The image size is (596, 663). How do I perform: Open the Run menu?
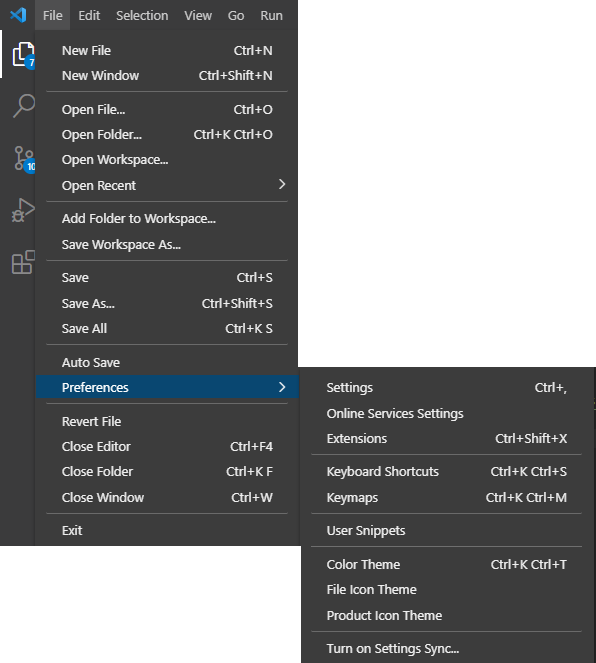click(271, 15)
